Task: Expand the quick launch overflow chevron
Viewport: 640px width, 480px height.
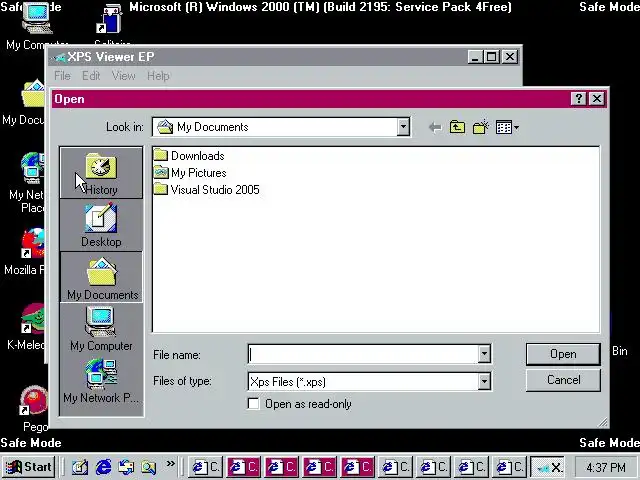Action: point(171,463)
